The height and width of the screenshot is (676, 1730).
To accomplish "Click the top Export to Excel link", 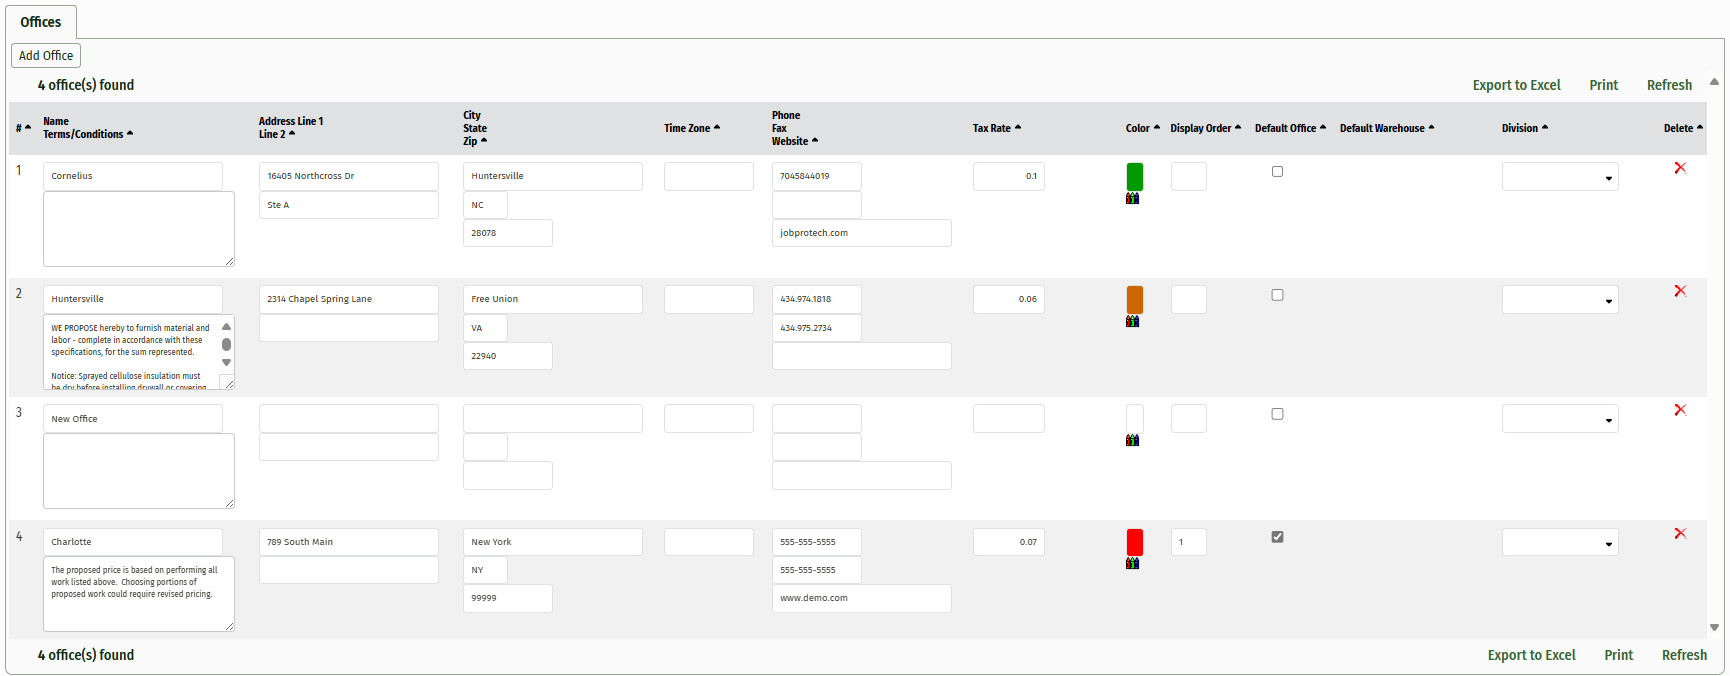I will (1516, 85).
